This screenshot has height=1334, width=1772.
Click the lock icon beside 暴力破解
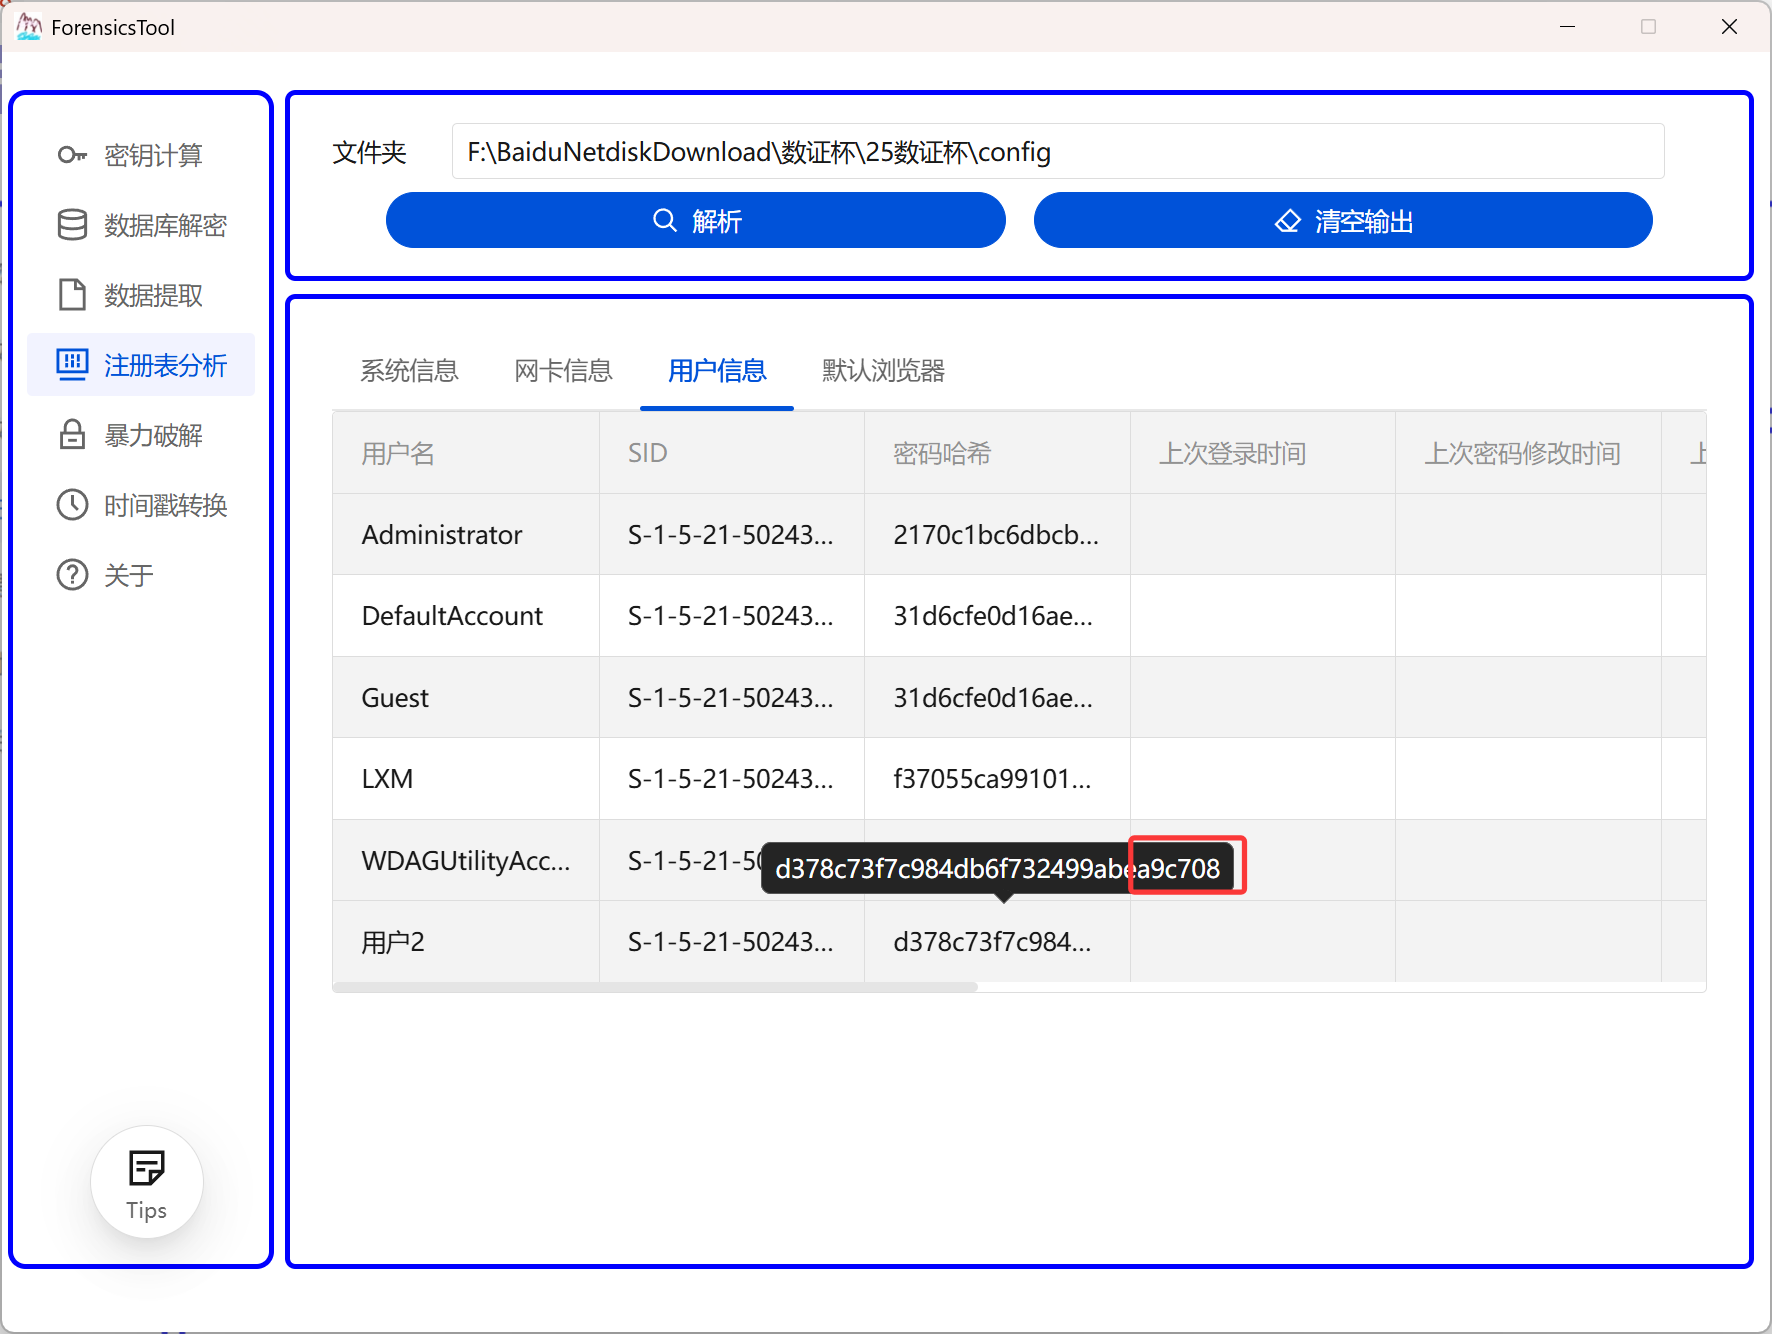click(72, 435)
